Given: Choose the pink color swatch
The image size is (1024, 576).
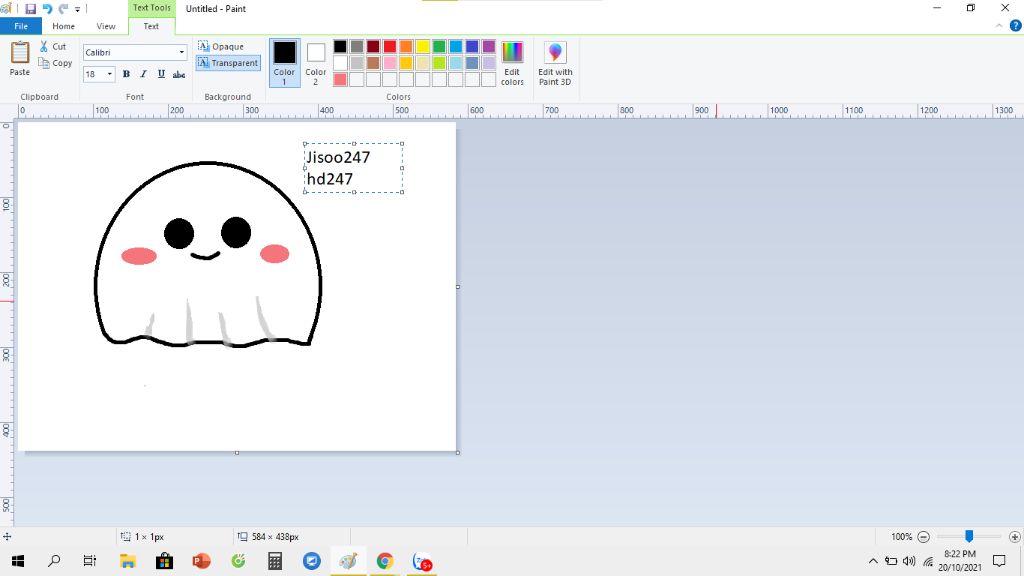Looking at the screenshot, I should pyautogui.click(x=390, y=63).
